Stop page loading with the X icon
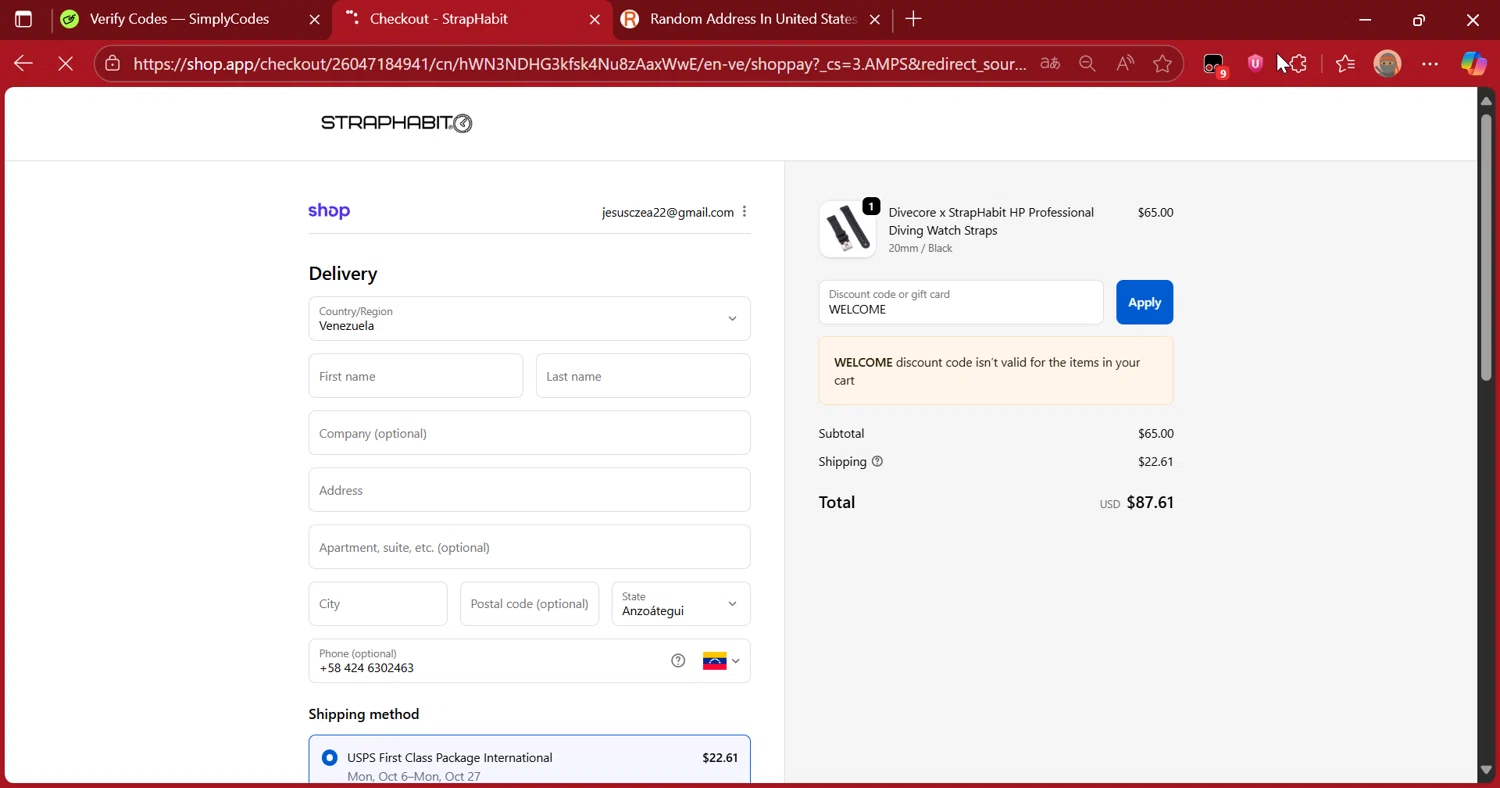This screenshot has width=1500, height=788. [66, 63]
